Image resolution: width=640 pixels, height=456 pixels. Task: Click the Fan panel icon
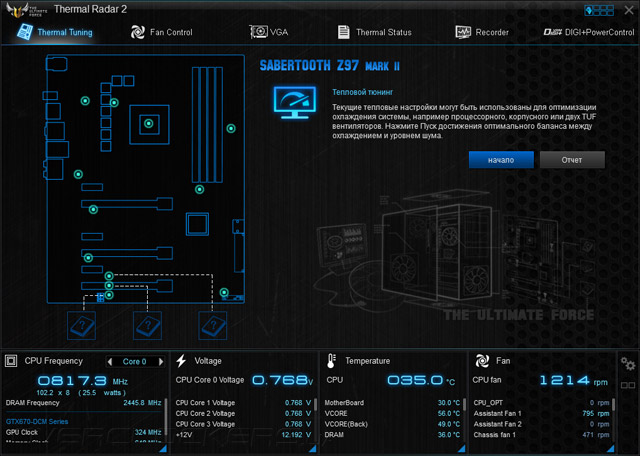(482, 361)
